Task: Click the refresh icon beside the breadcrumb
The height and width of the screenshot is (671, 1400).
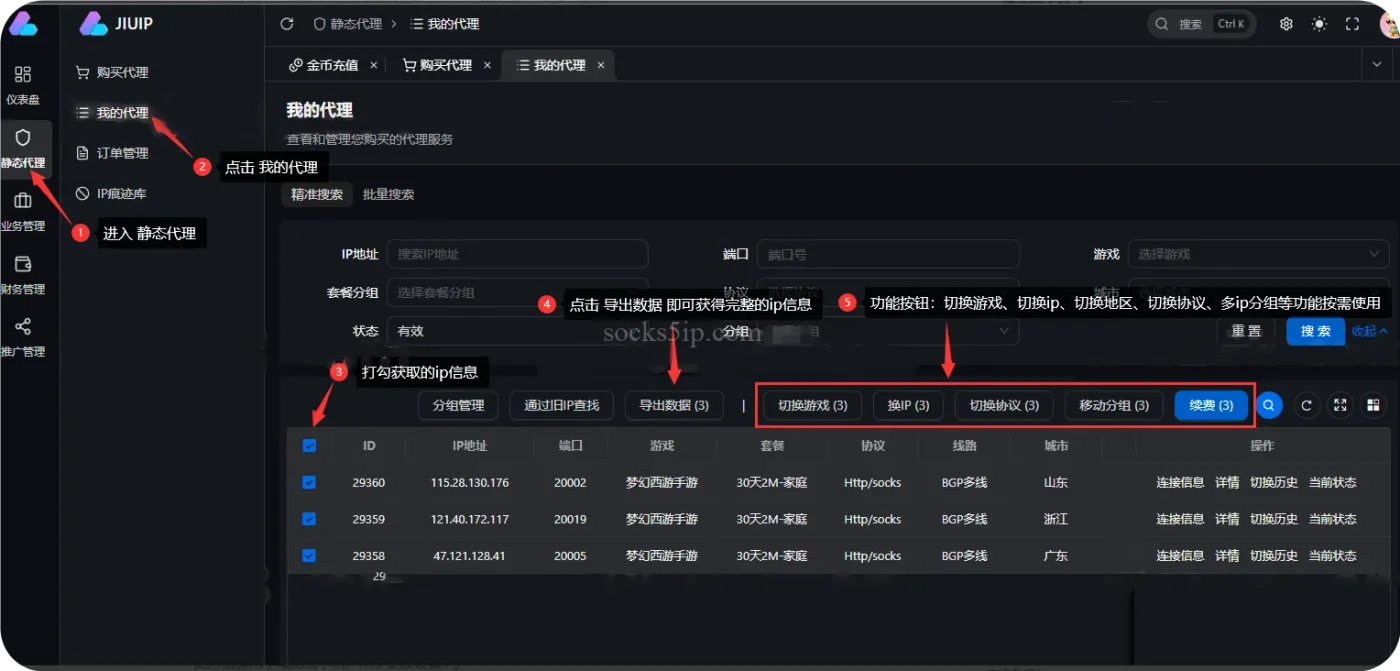Action: coord(287,23)
